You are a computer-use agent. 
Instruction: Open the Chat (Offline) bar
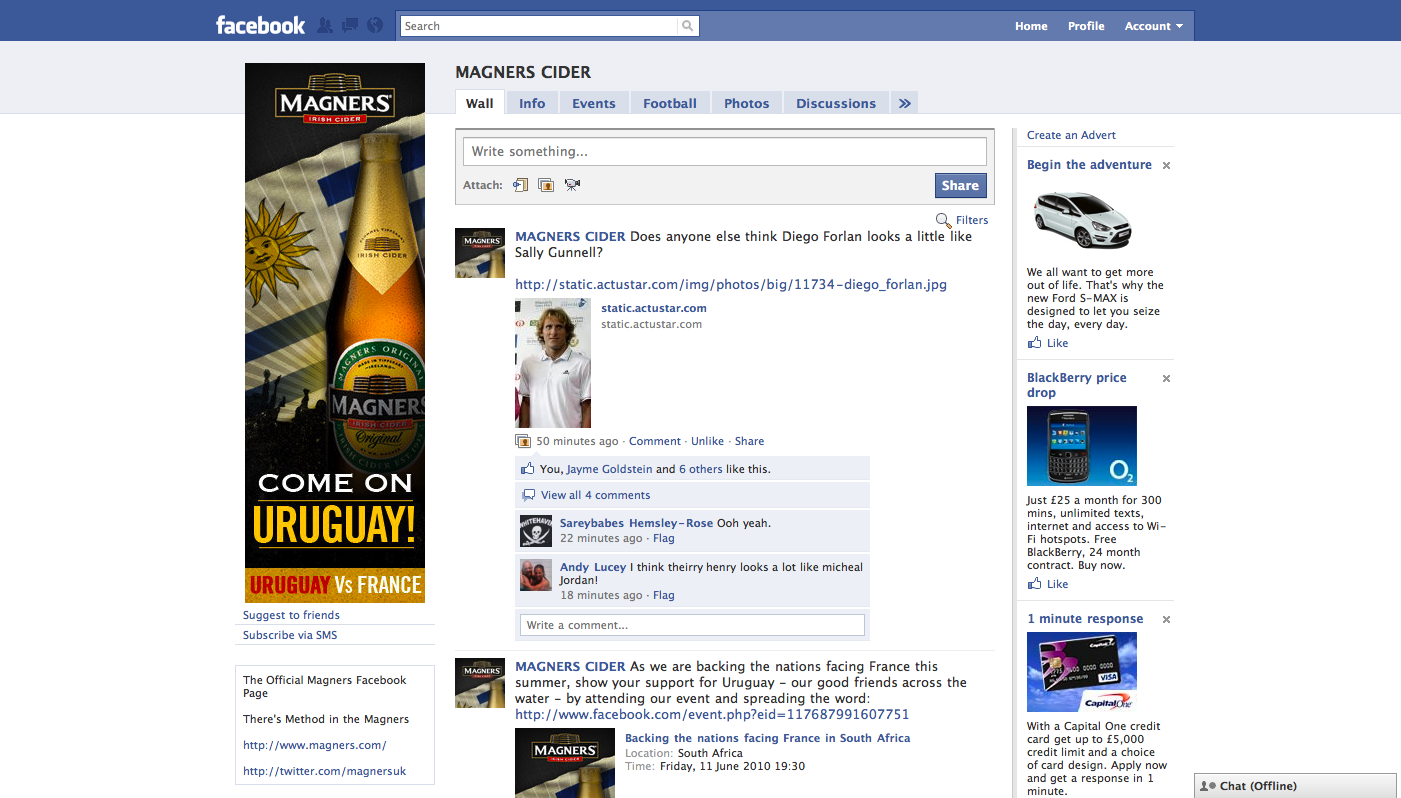1295,786
